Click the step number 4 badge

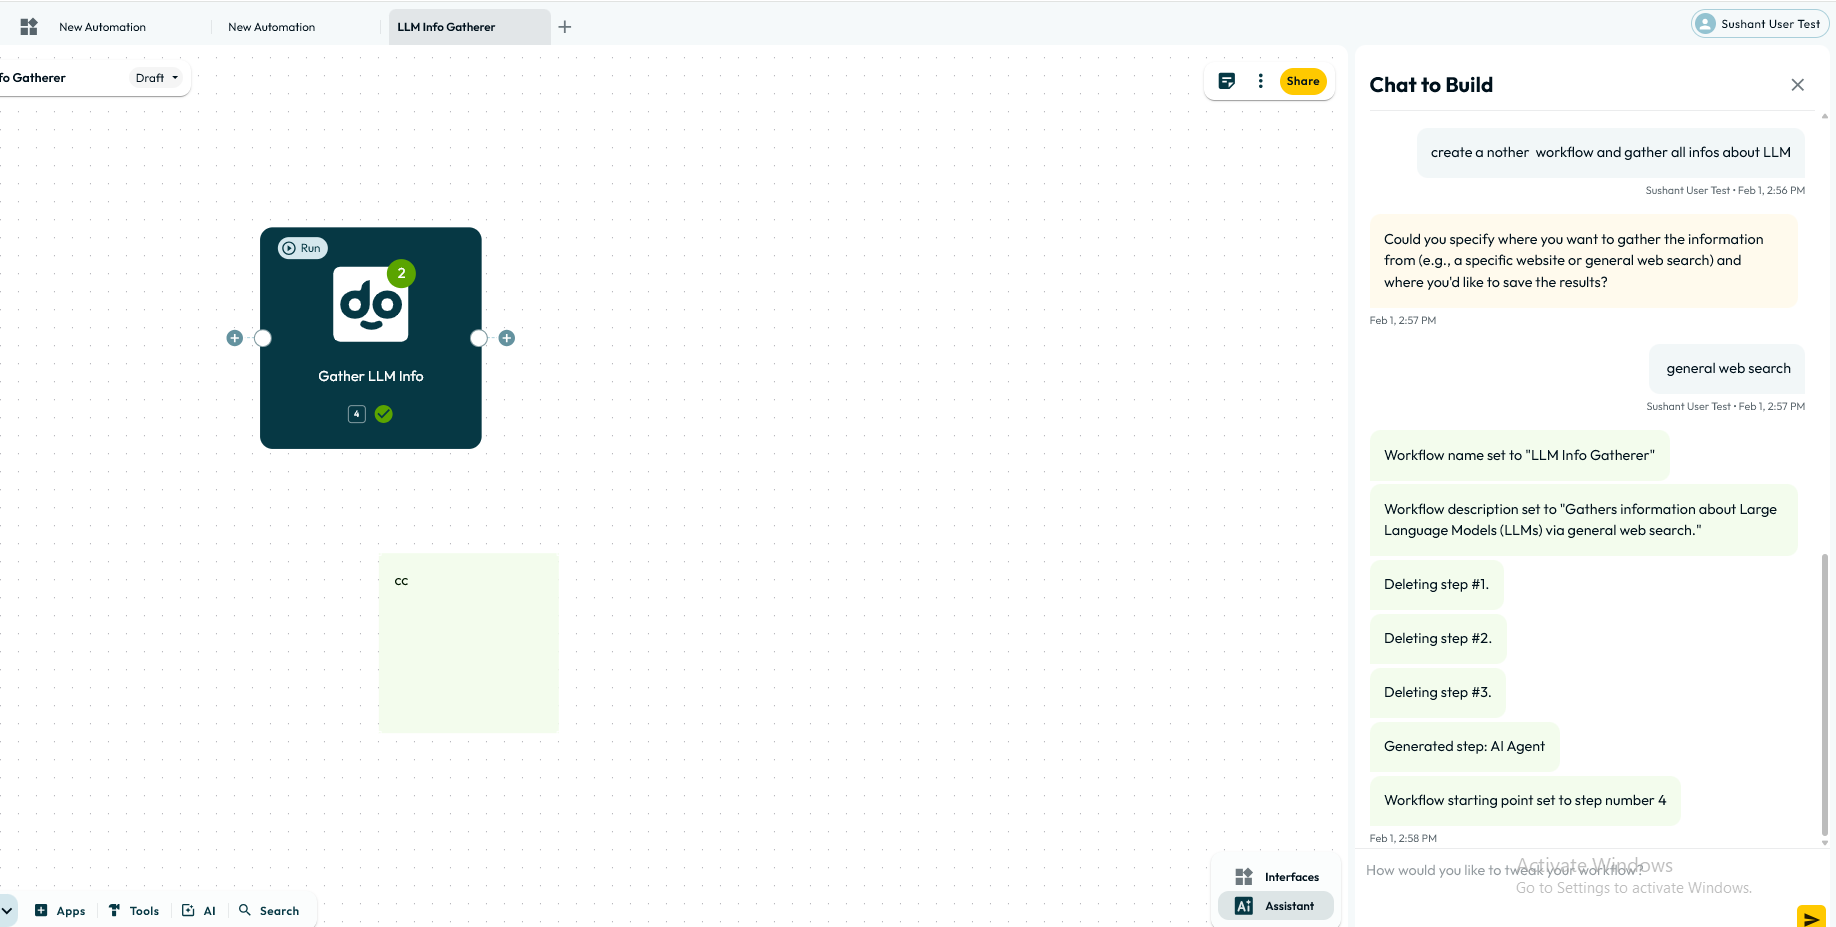click(357, 414)
